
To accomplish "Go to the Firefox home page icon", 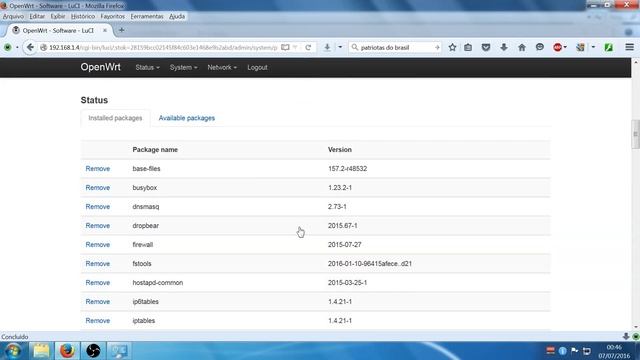I will pos(522,47).
